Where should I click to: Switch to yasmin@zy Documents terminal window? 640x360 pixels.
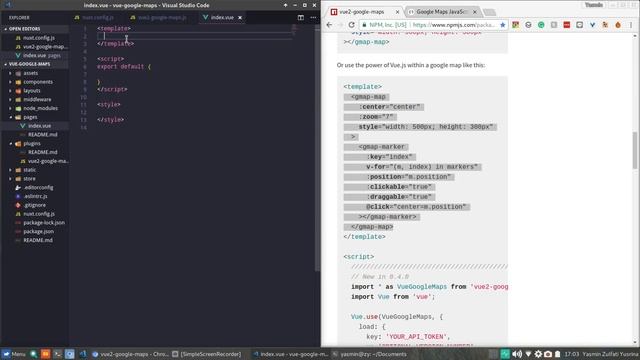coord(369,354)
